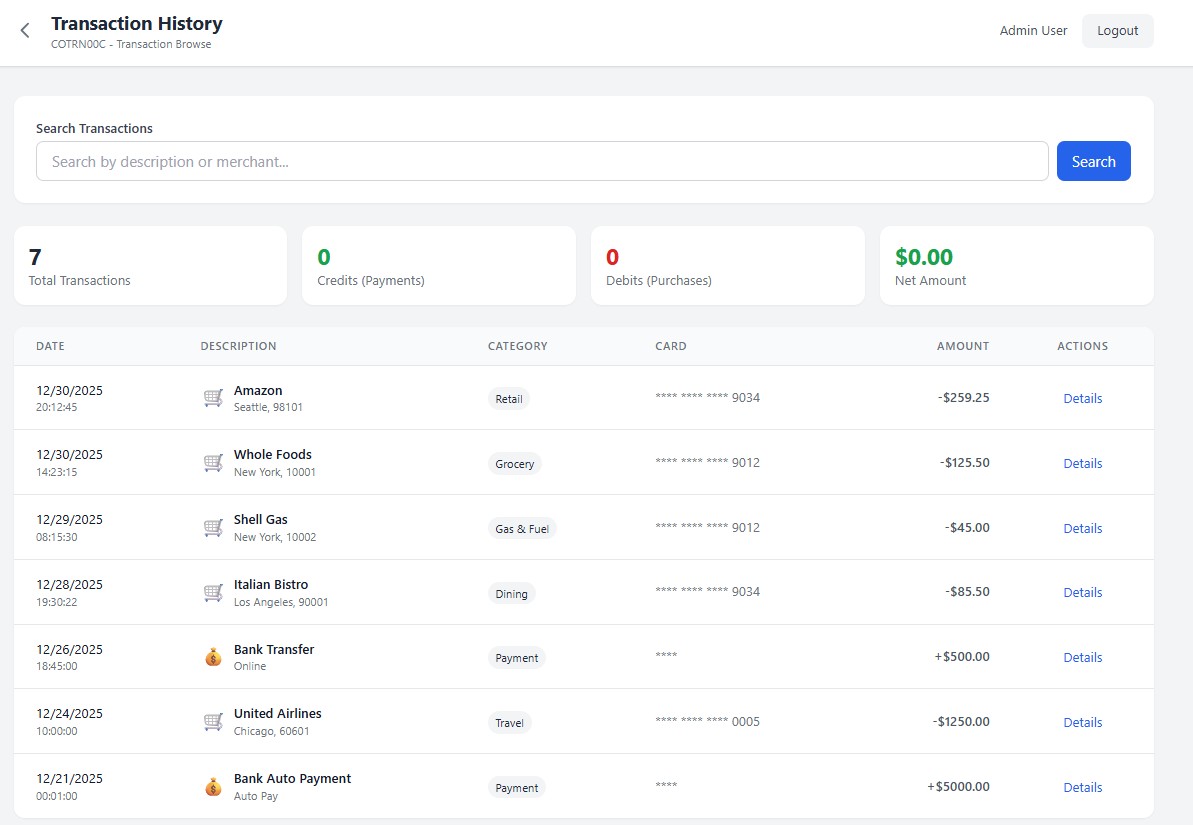Click the Net Amount card showing $0.00

coord(1016,265)
